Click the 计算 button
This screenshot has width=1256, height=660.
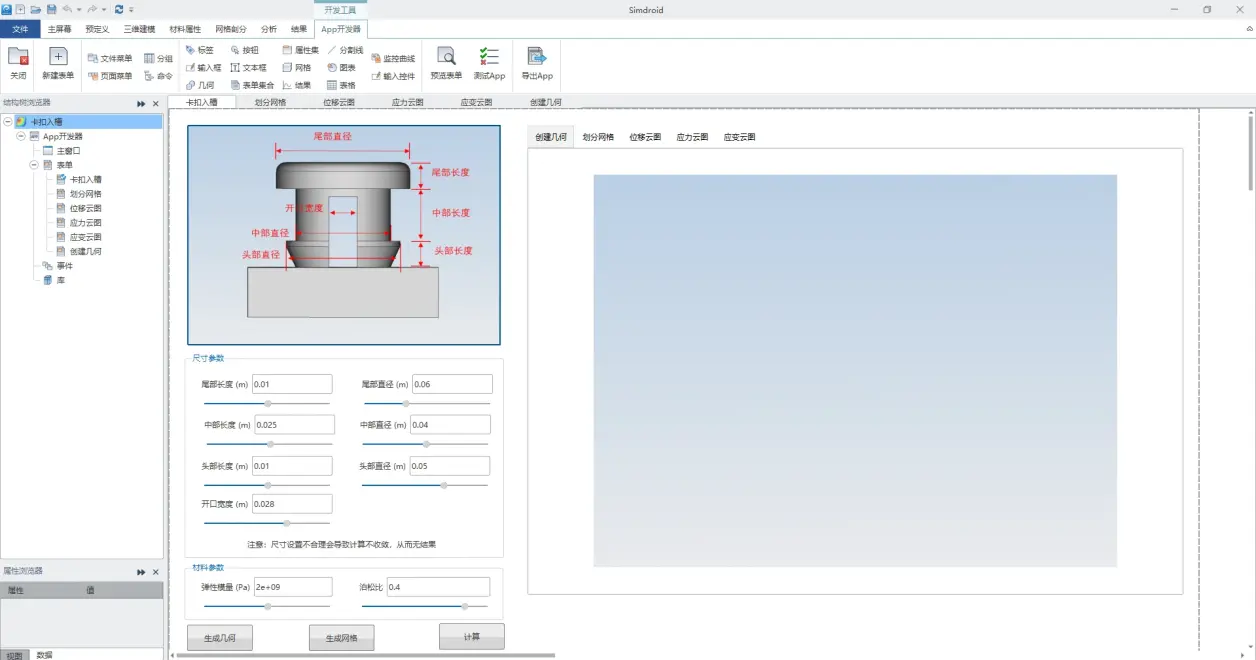click(471, 636)
